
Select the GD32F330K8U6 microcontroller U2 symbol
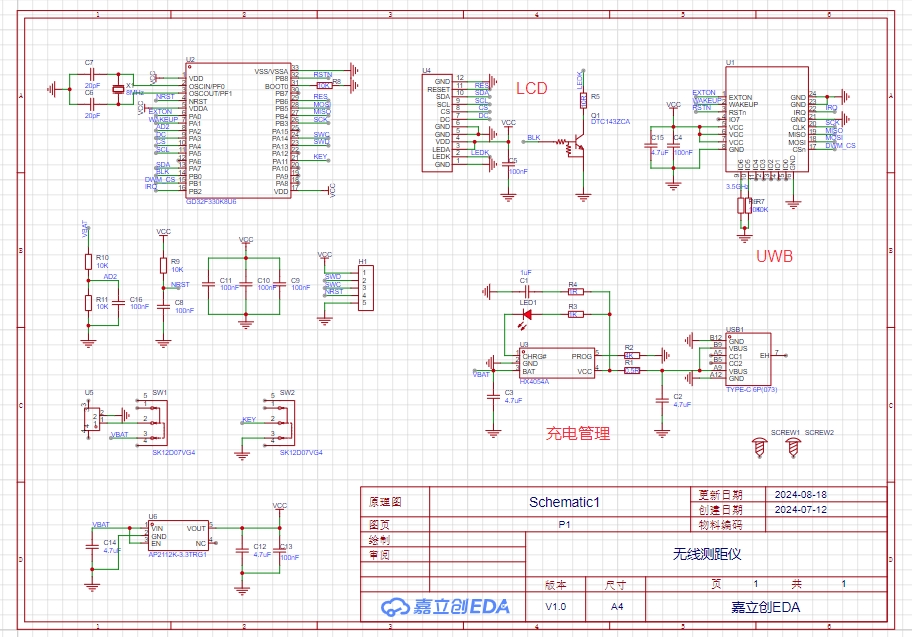[x=238, y=131]
